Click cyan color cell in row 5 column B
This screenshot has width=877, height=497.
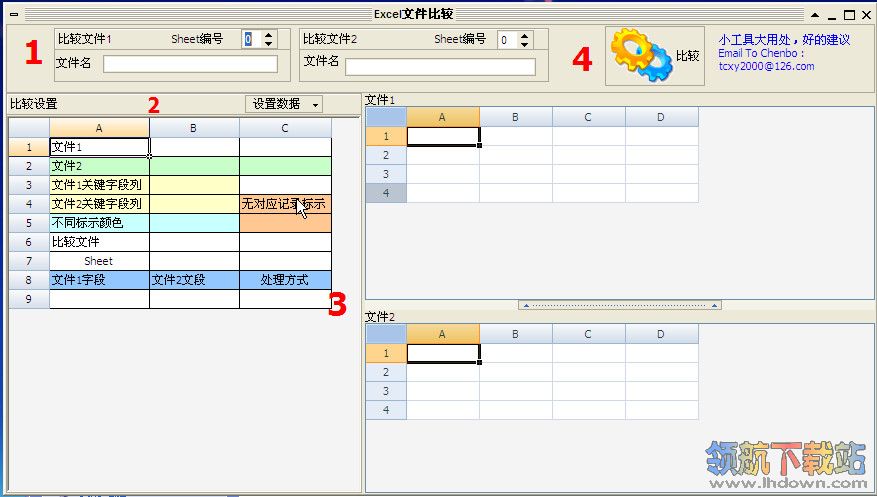point(194,223)
